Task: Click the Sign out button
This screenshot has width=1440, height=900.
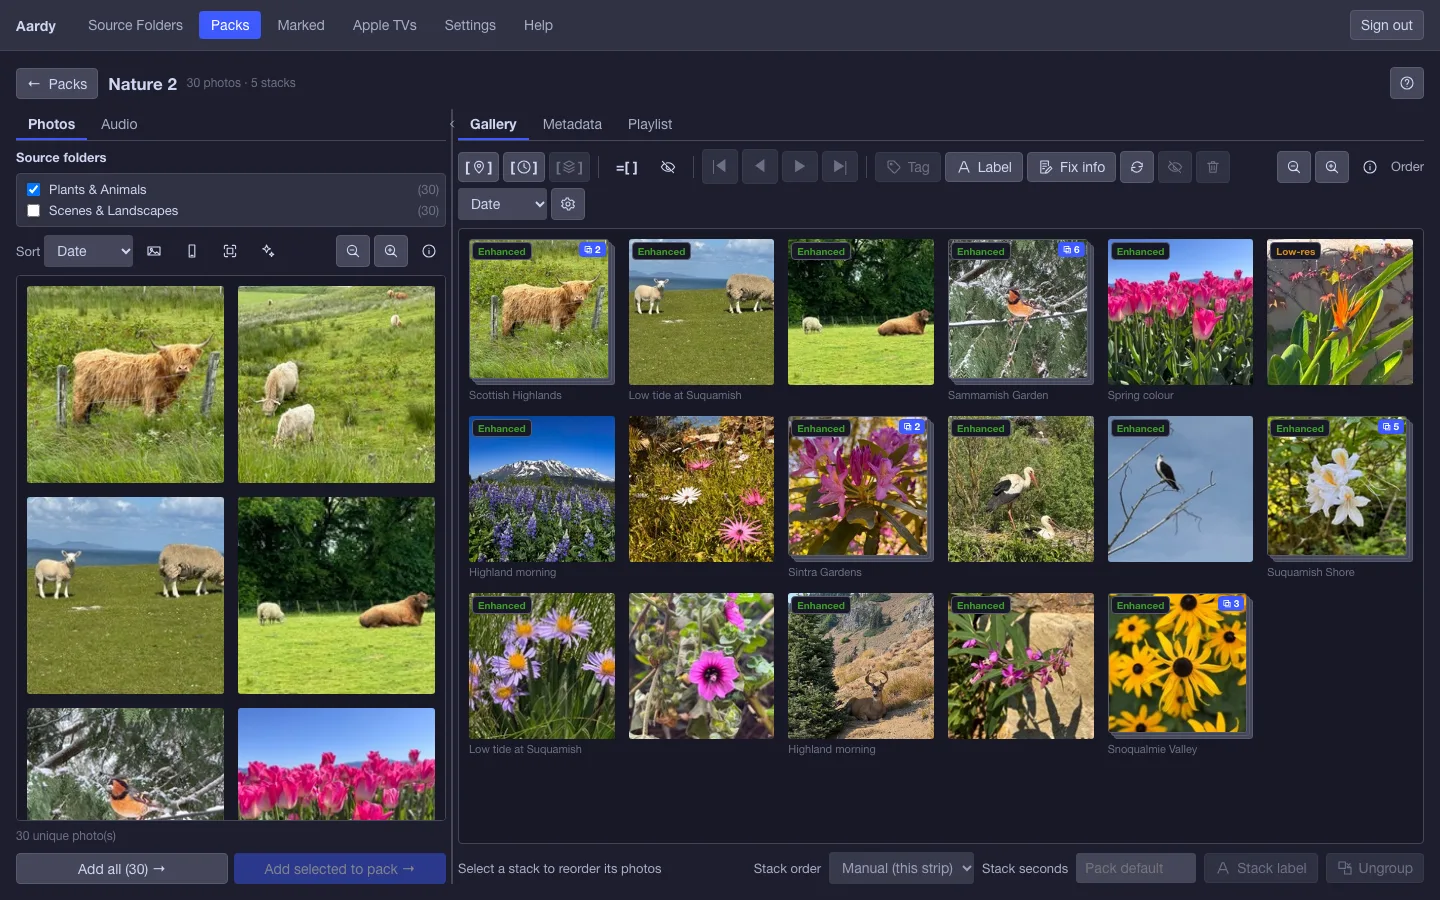Action: [x=1386, y=25]
